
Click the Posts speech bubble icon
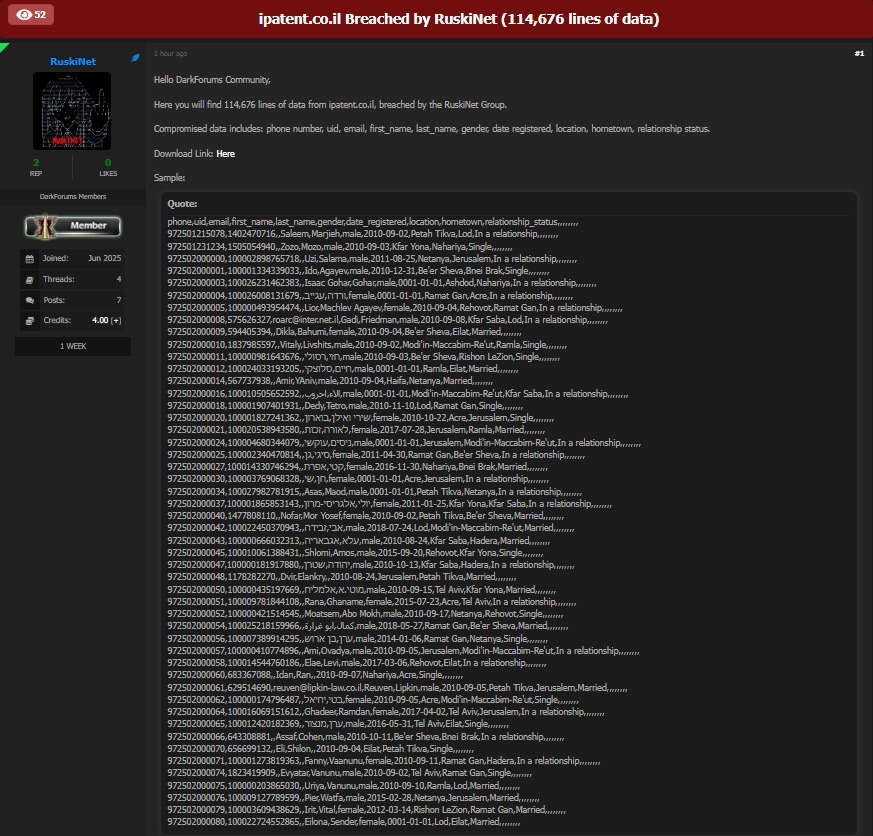[x=30, y=301]
